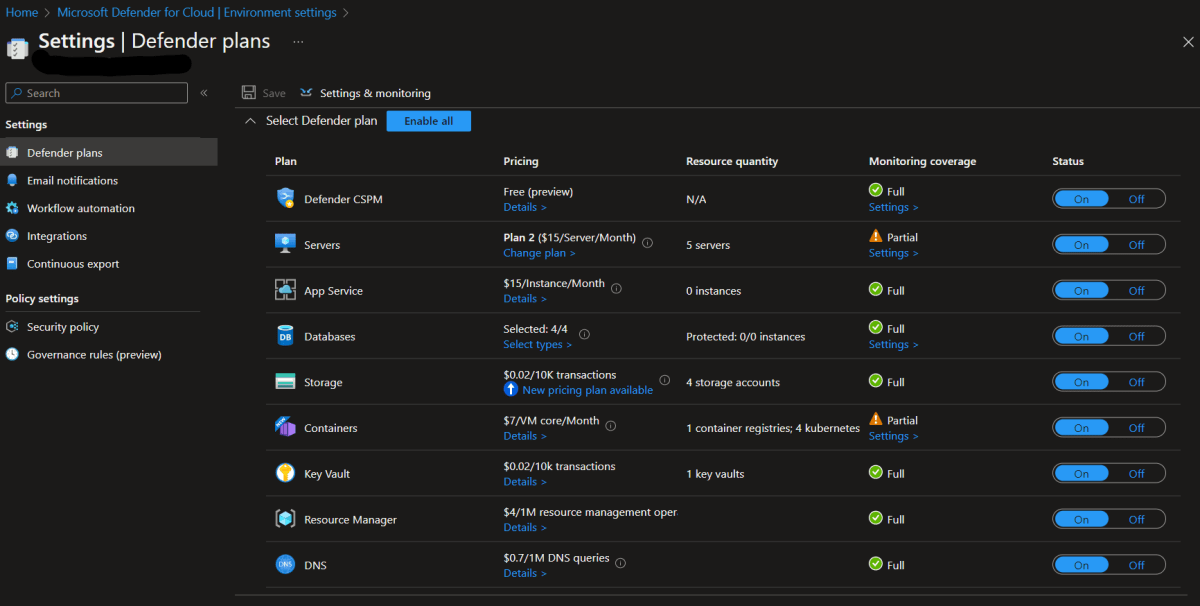Click New pricing plan available link

(587, 390)
